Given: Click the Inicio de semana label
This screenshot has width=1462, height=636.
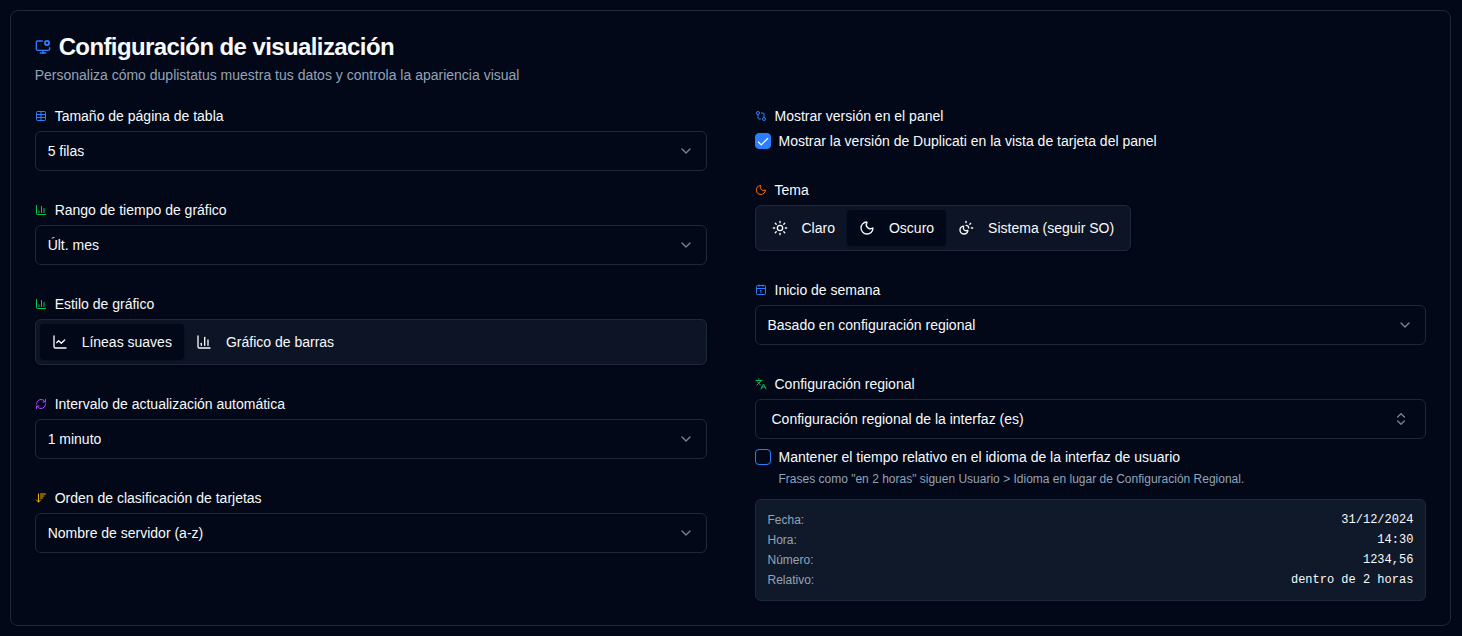Looking at the screenshot, I should coord(827,290).
